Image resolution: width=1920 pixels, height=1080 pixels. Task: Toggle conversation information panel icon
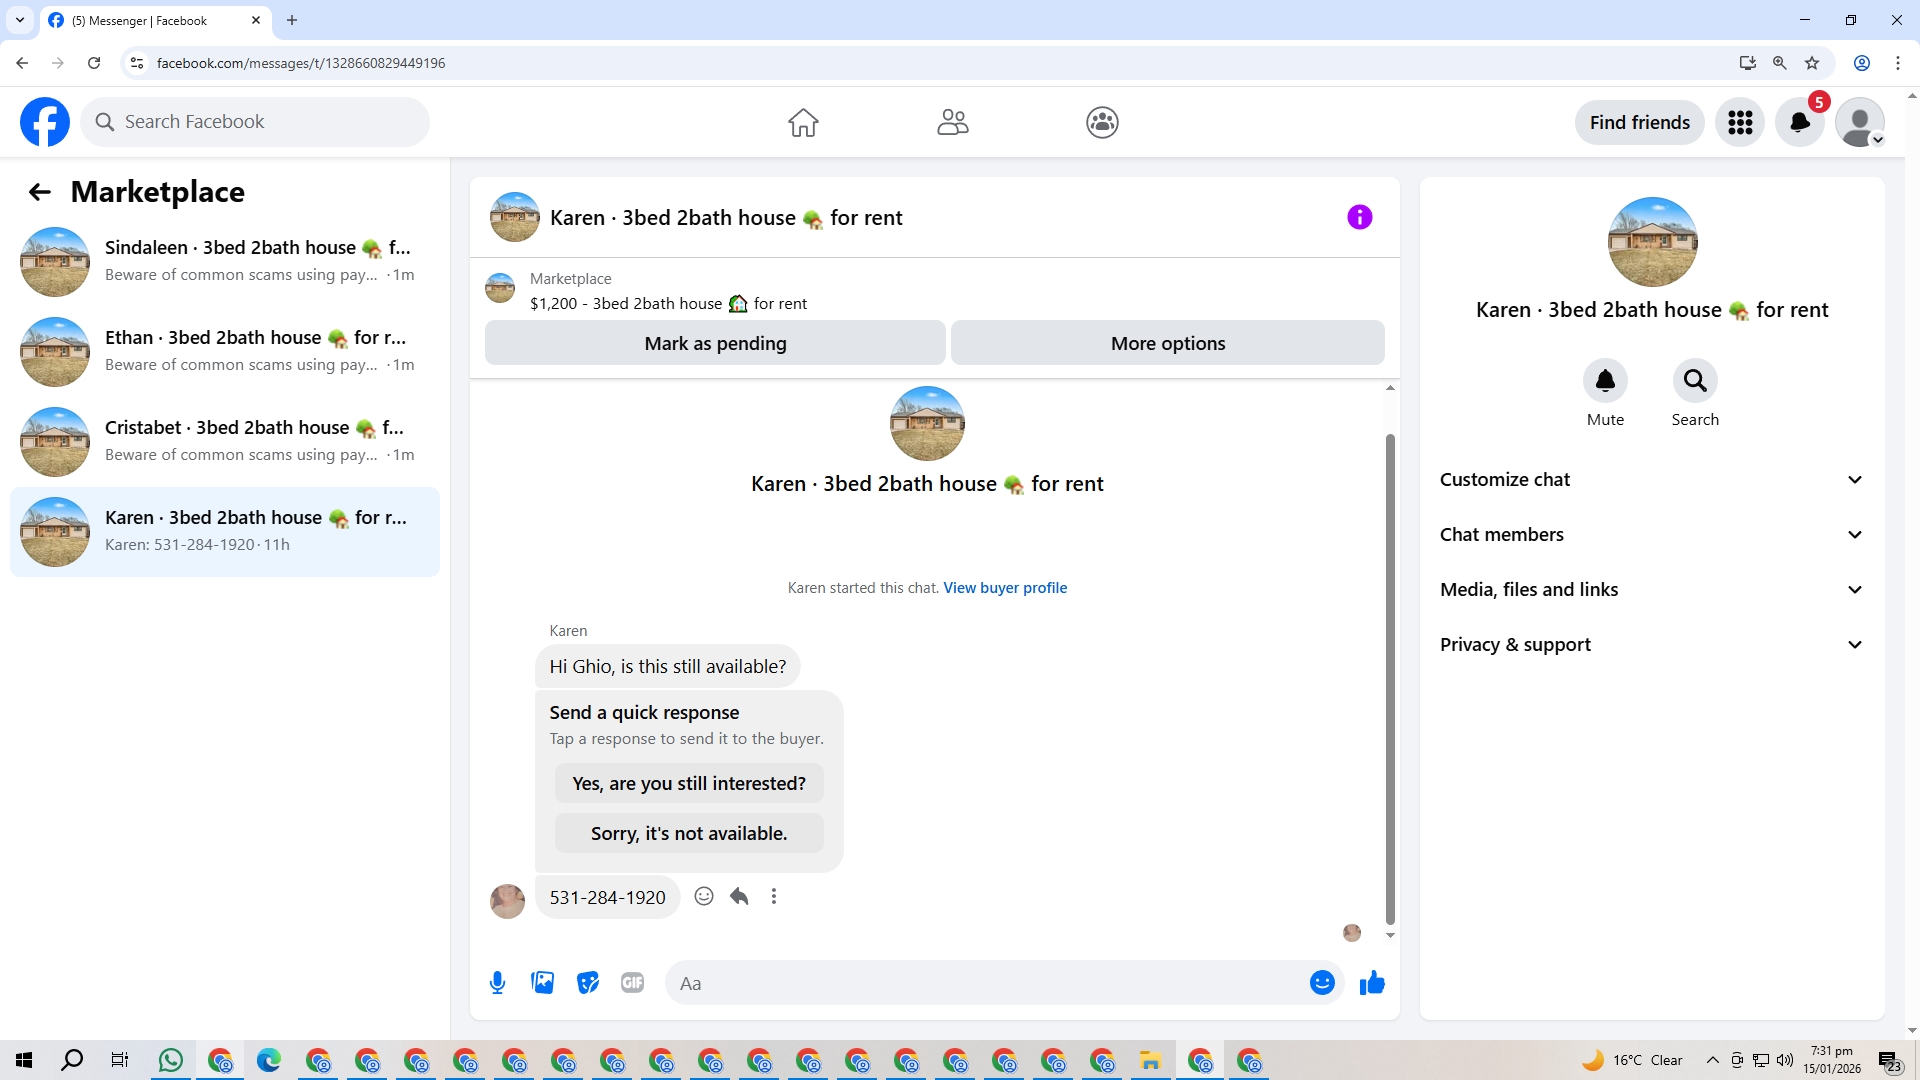point(1359,217)
